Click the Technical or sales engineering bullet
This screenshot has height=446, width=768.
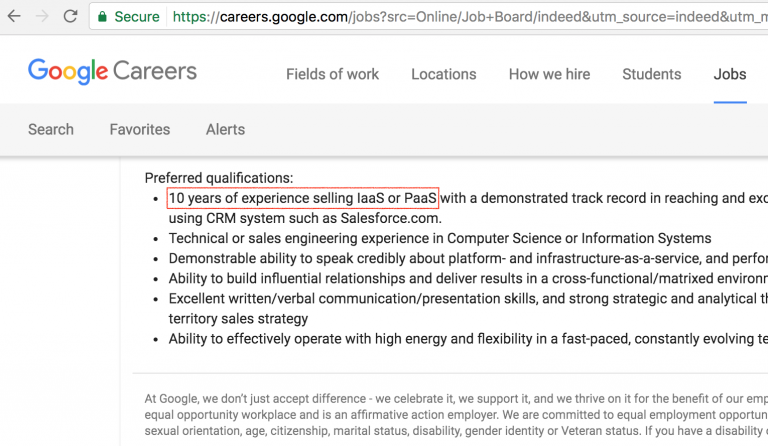440,238
